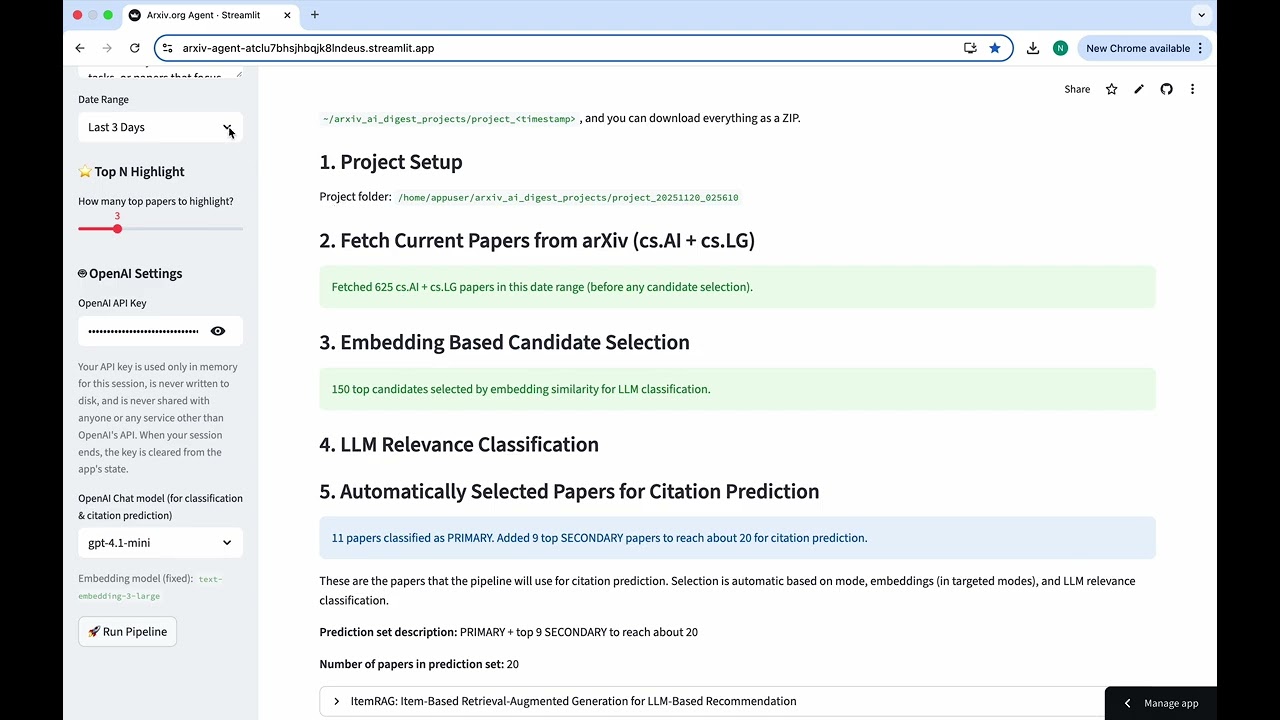Click the Fetched 625 papers message

click(737, 287)
